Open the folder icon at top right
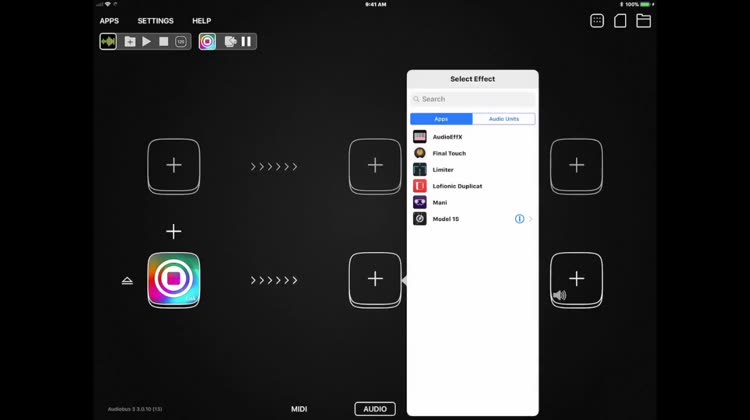The width and height of the screenshot is (750, 420). click(x=643, y=21)
